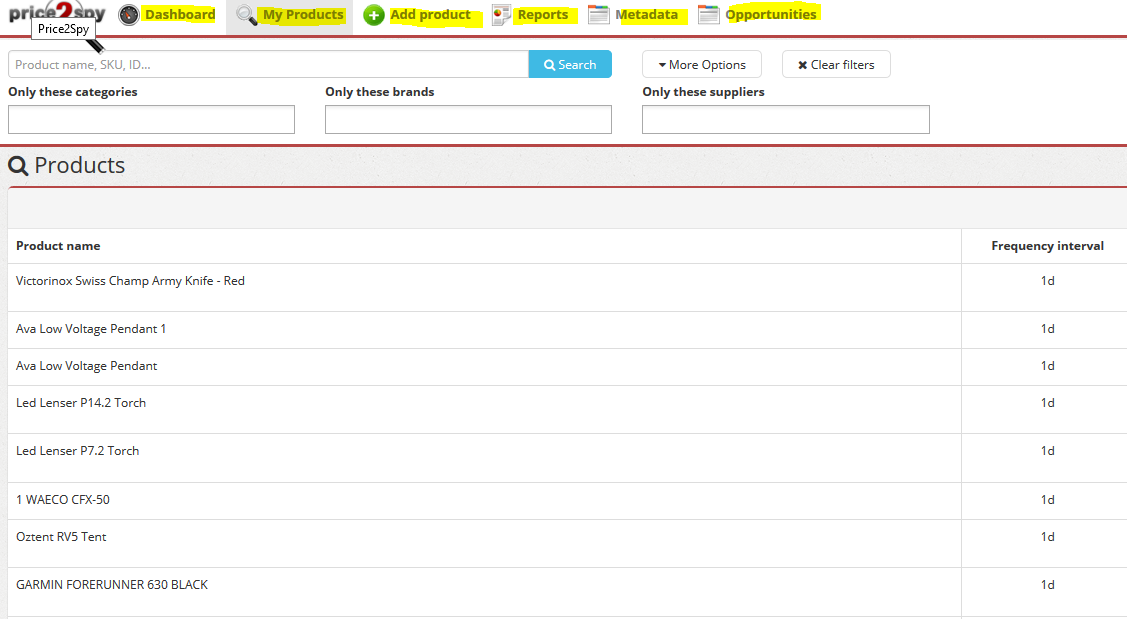
Task: Click the 1d interval for Garmin Forerunner
Action: click(x=1047, y=585)
